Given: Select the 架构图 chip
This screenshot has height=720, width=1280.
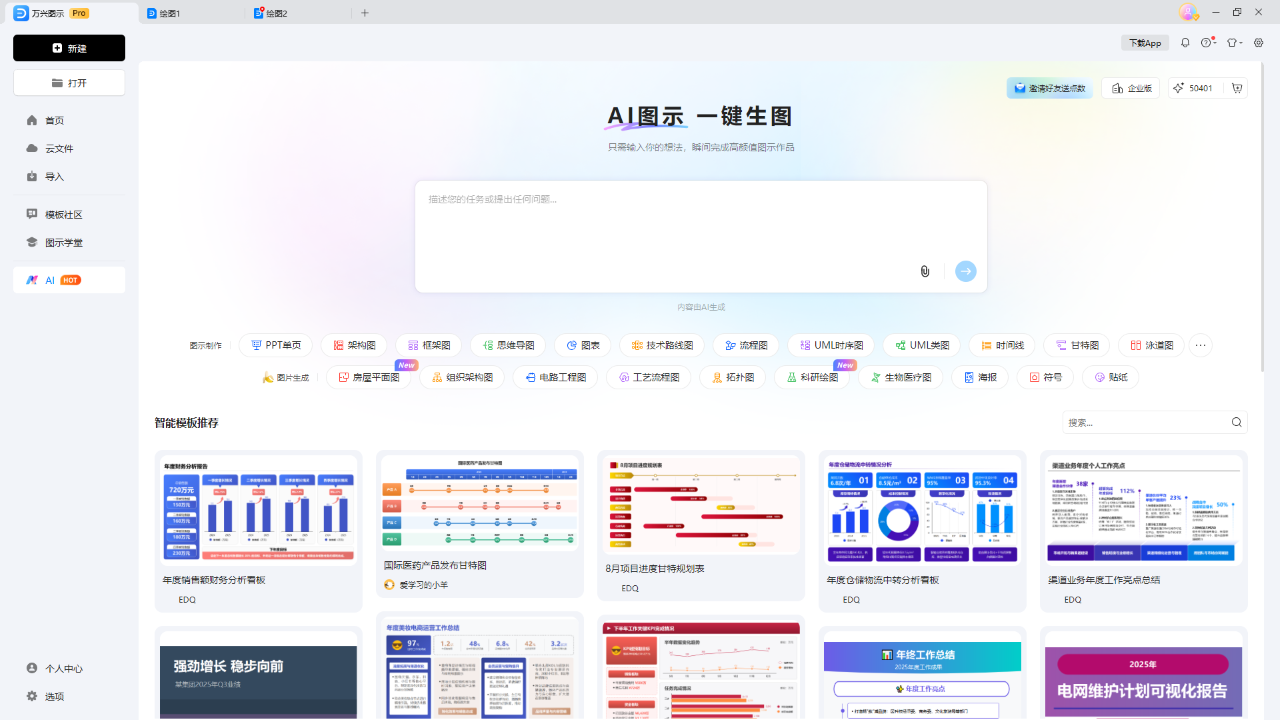Looking at the screenshot, I should (354, 345).
